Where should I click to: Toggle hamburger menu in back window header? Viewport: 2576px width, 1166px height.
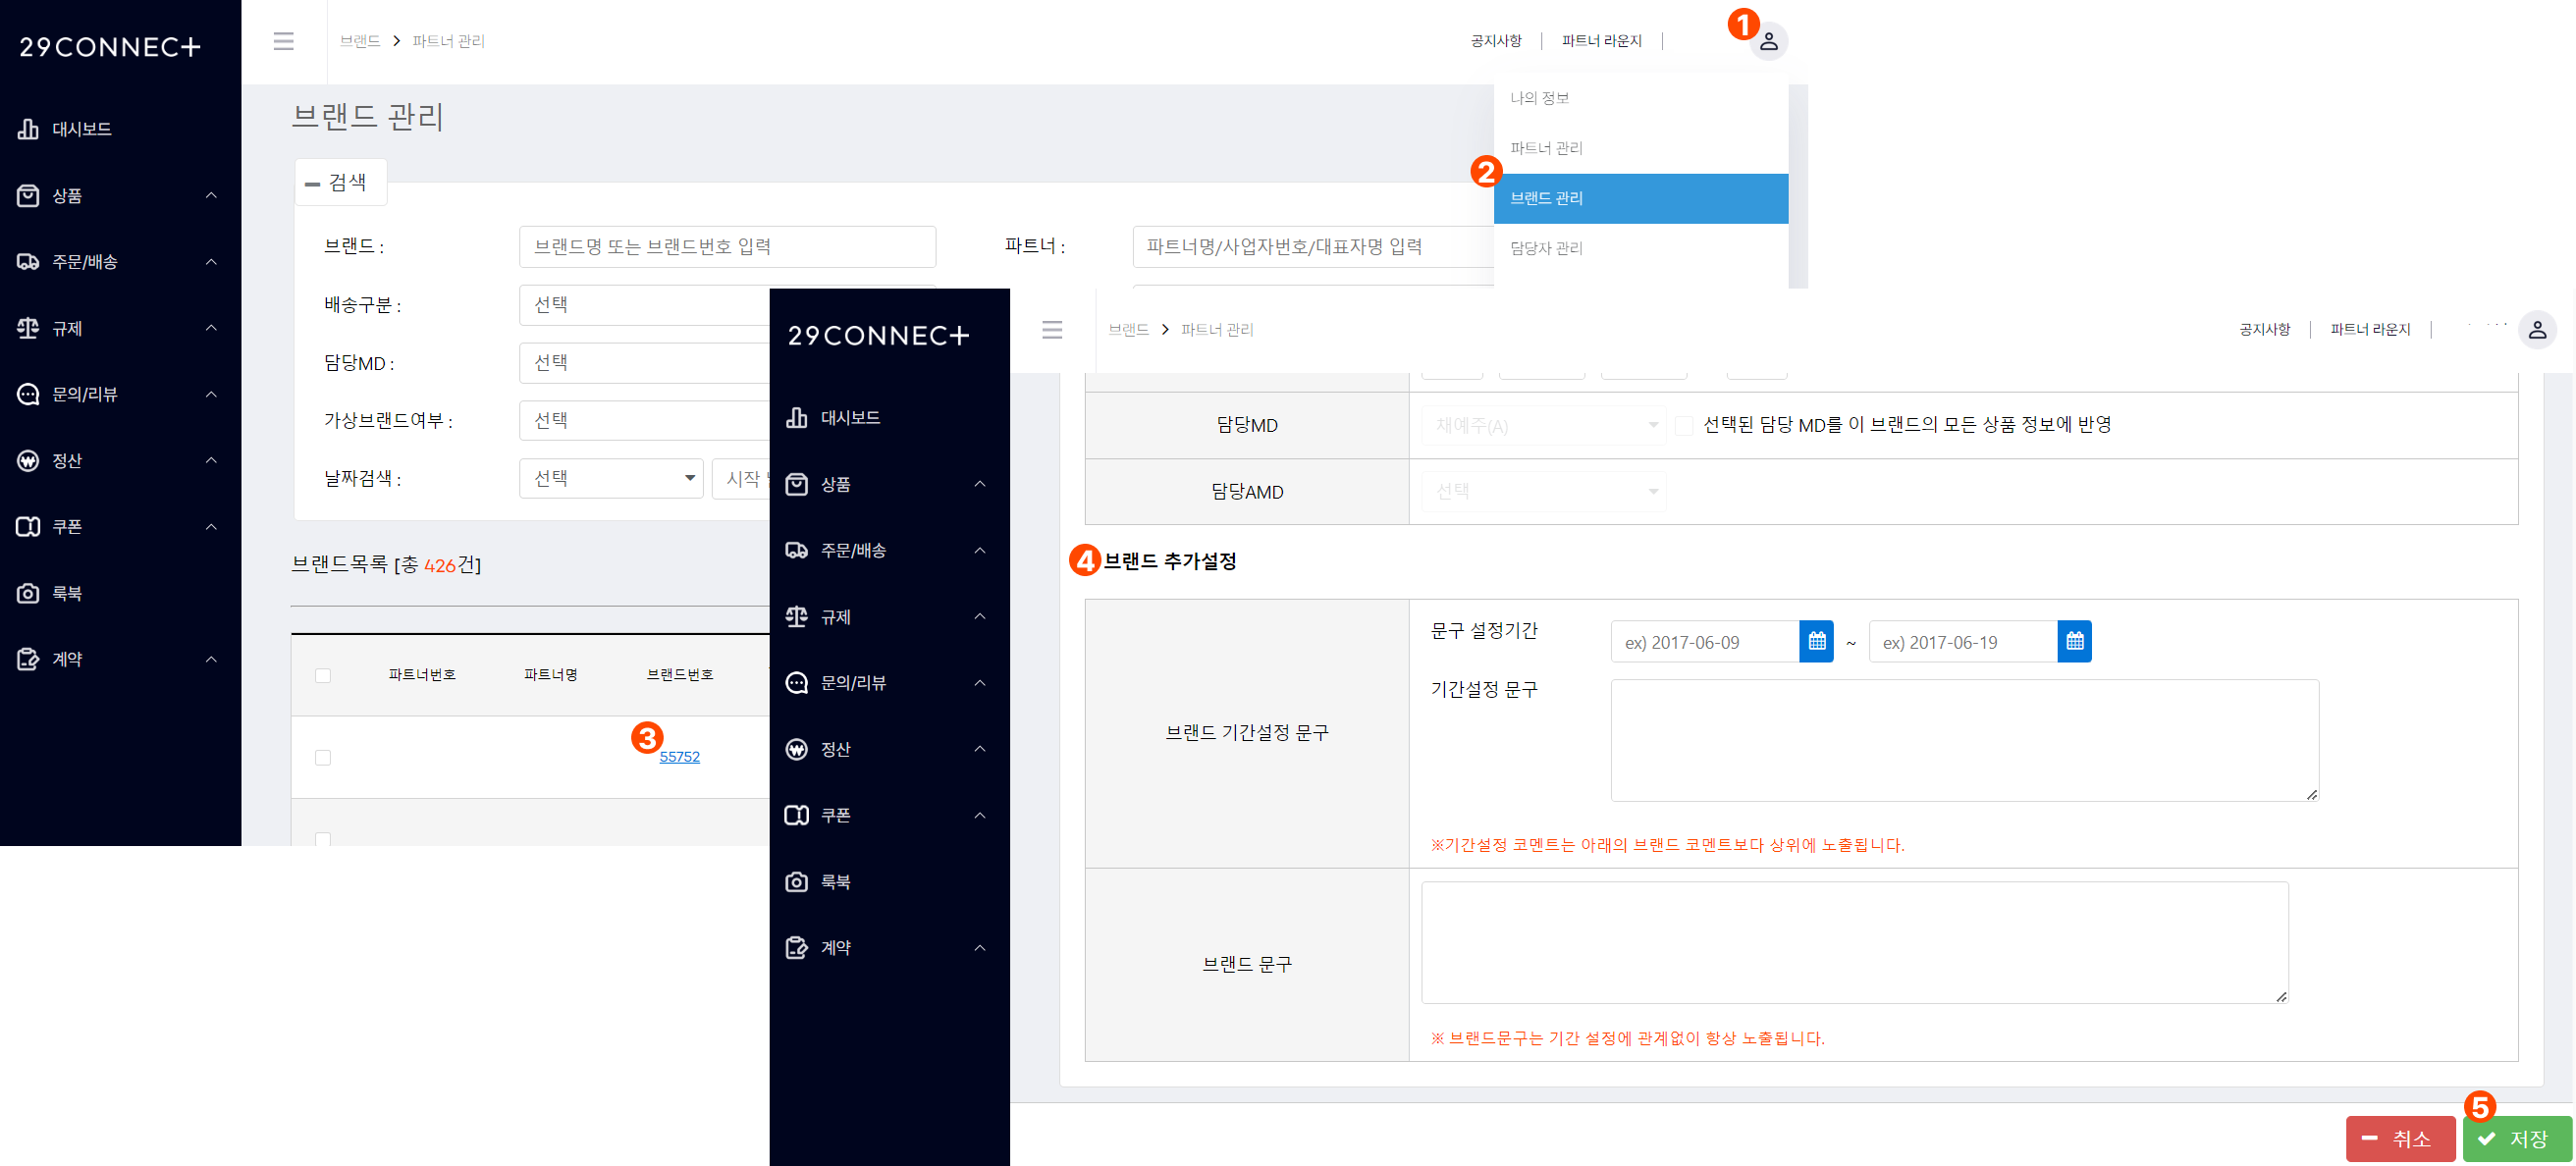(x=284, y=41)
